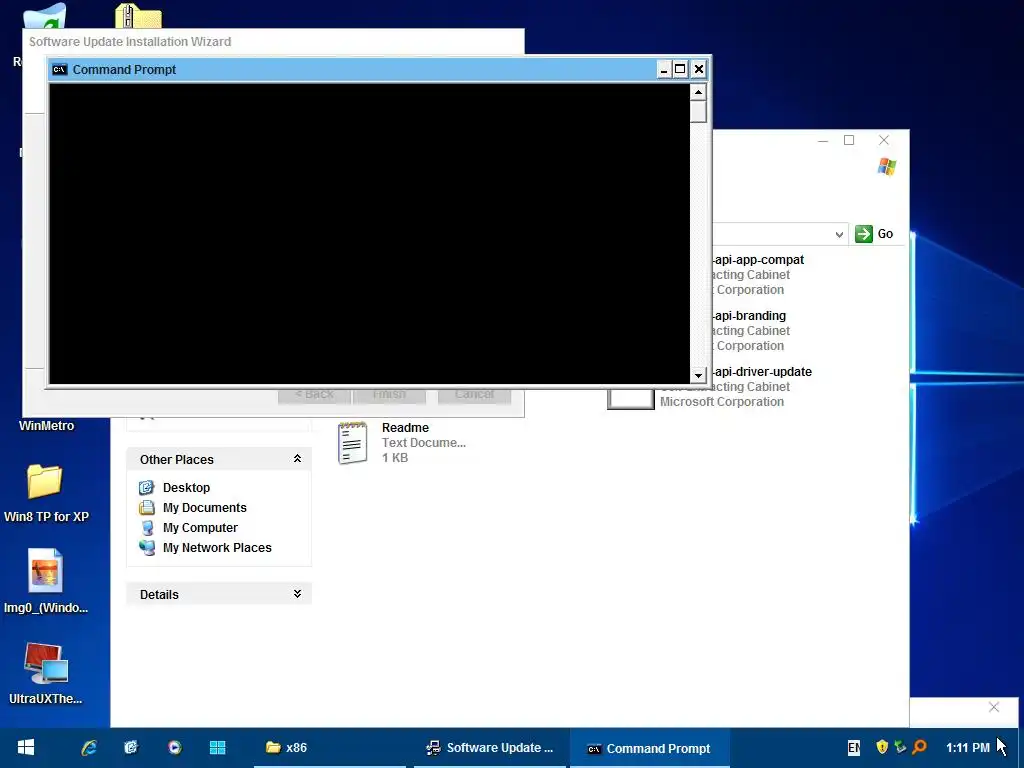Open the address bar dropdown arrow
Screen dimensions: 1024x768
(839, 234)
